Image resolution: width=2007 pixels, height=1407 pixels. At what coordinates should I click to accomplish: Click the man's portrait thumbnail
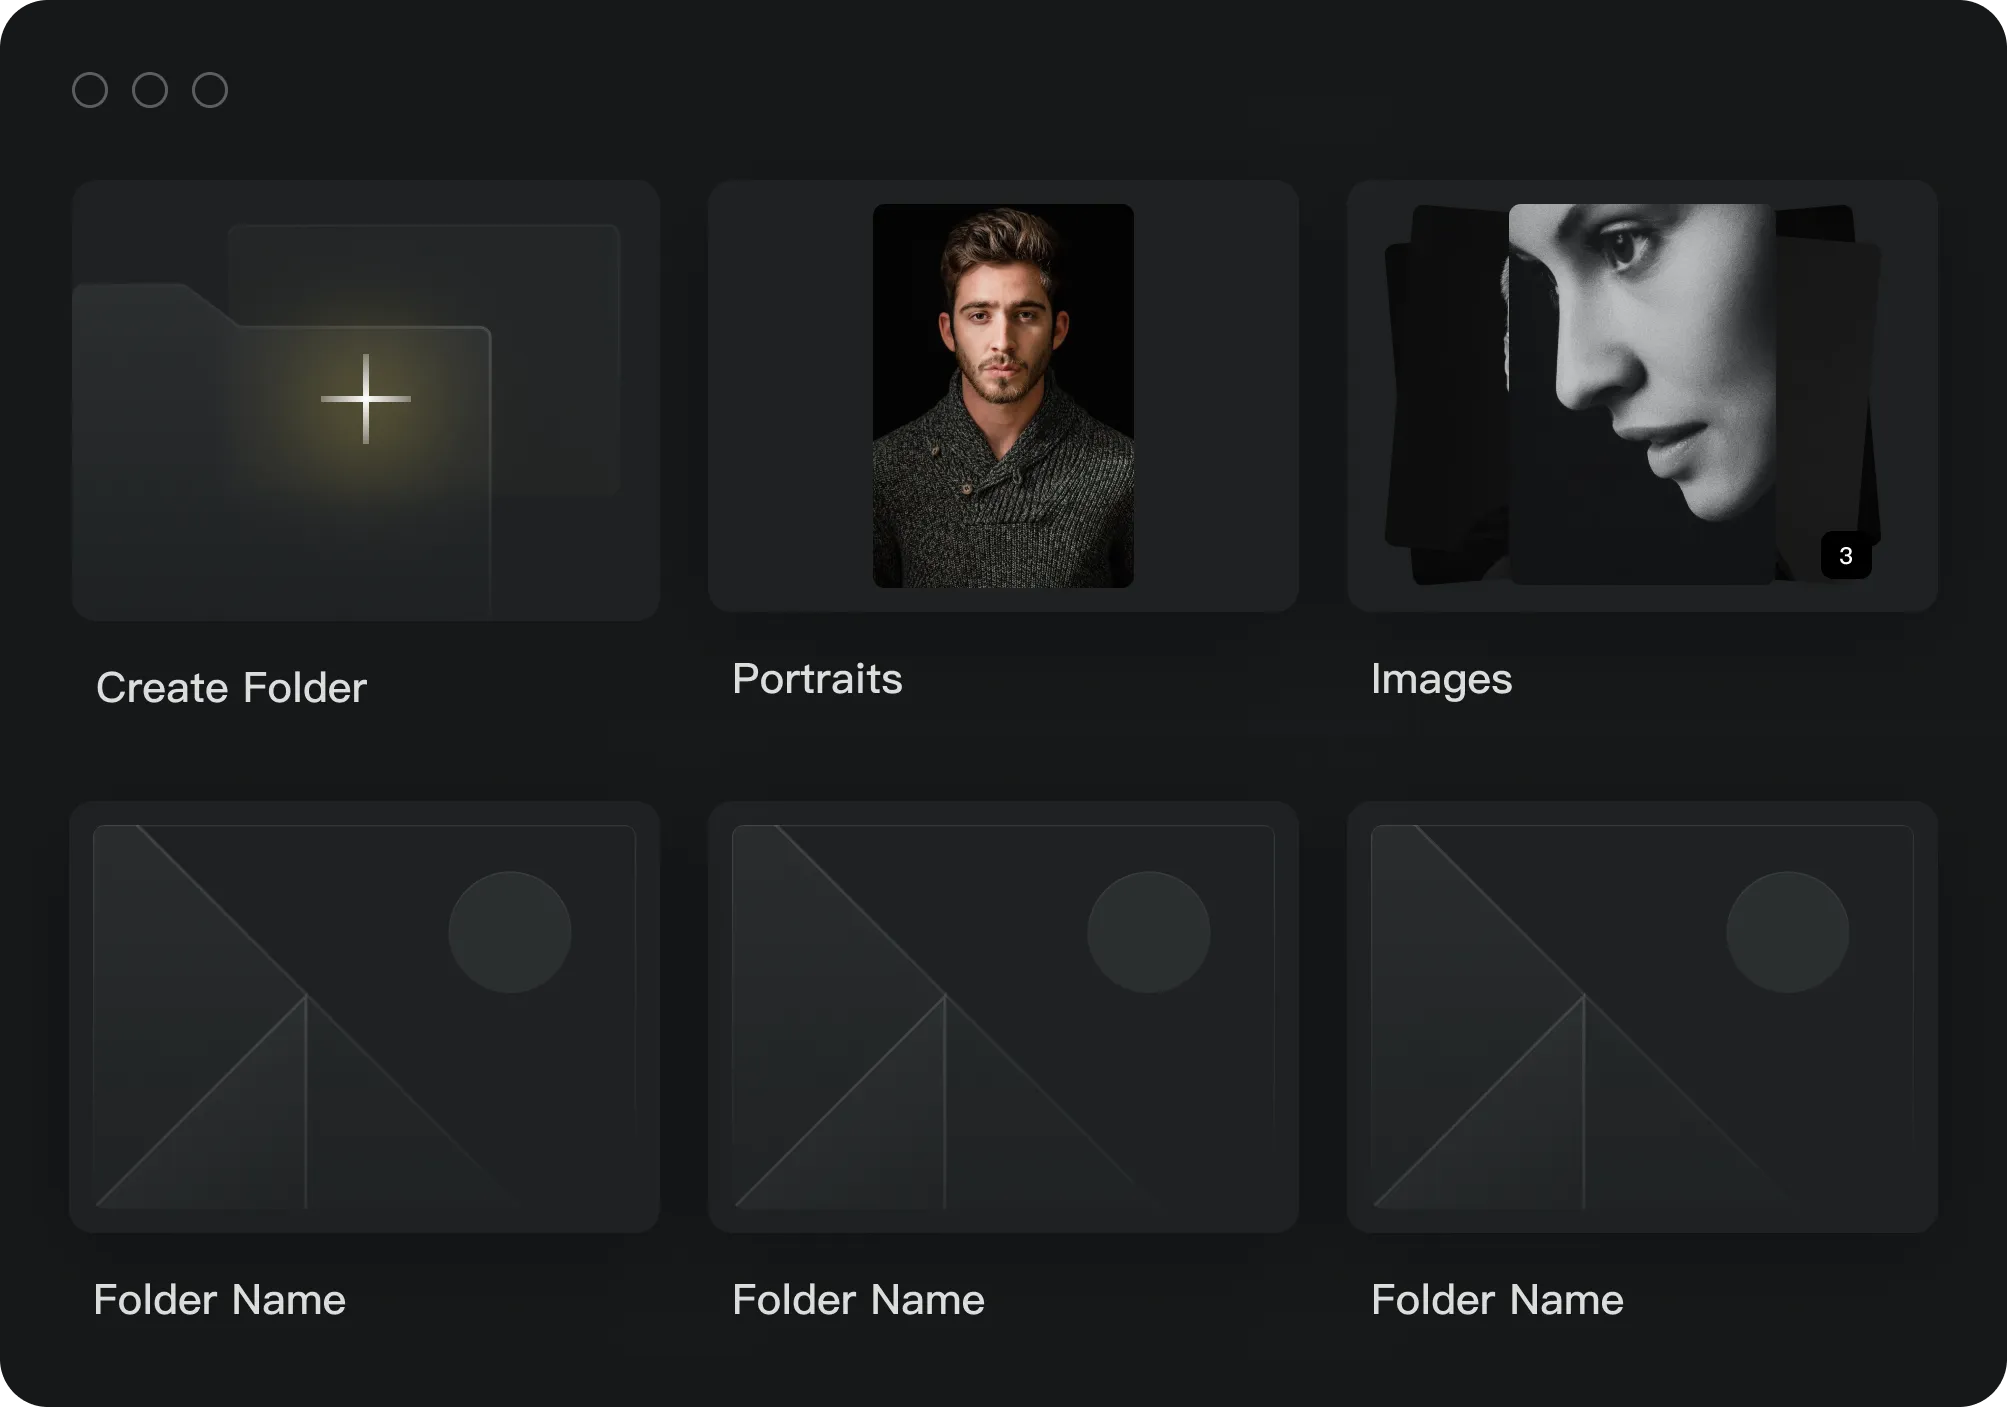tap(1004, 397)
